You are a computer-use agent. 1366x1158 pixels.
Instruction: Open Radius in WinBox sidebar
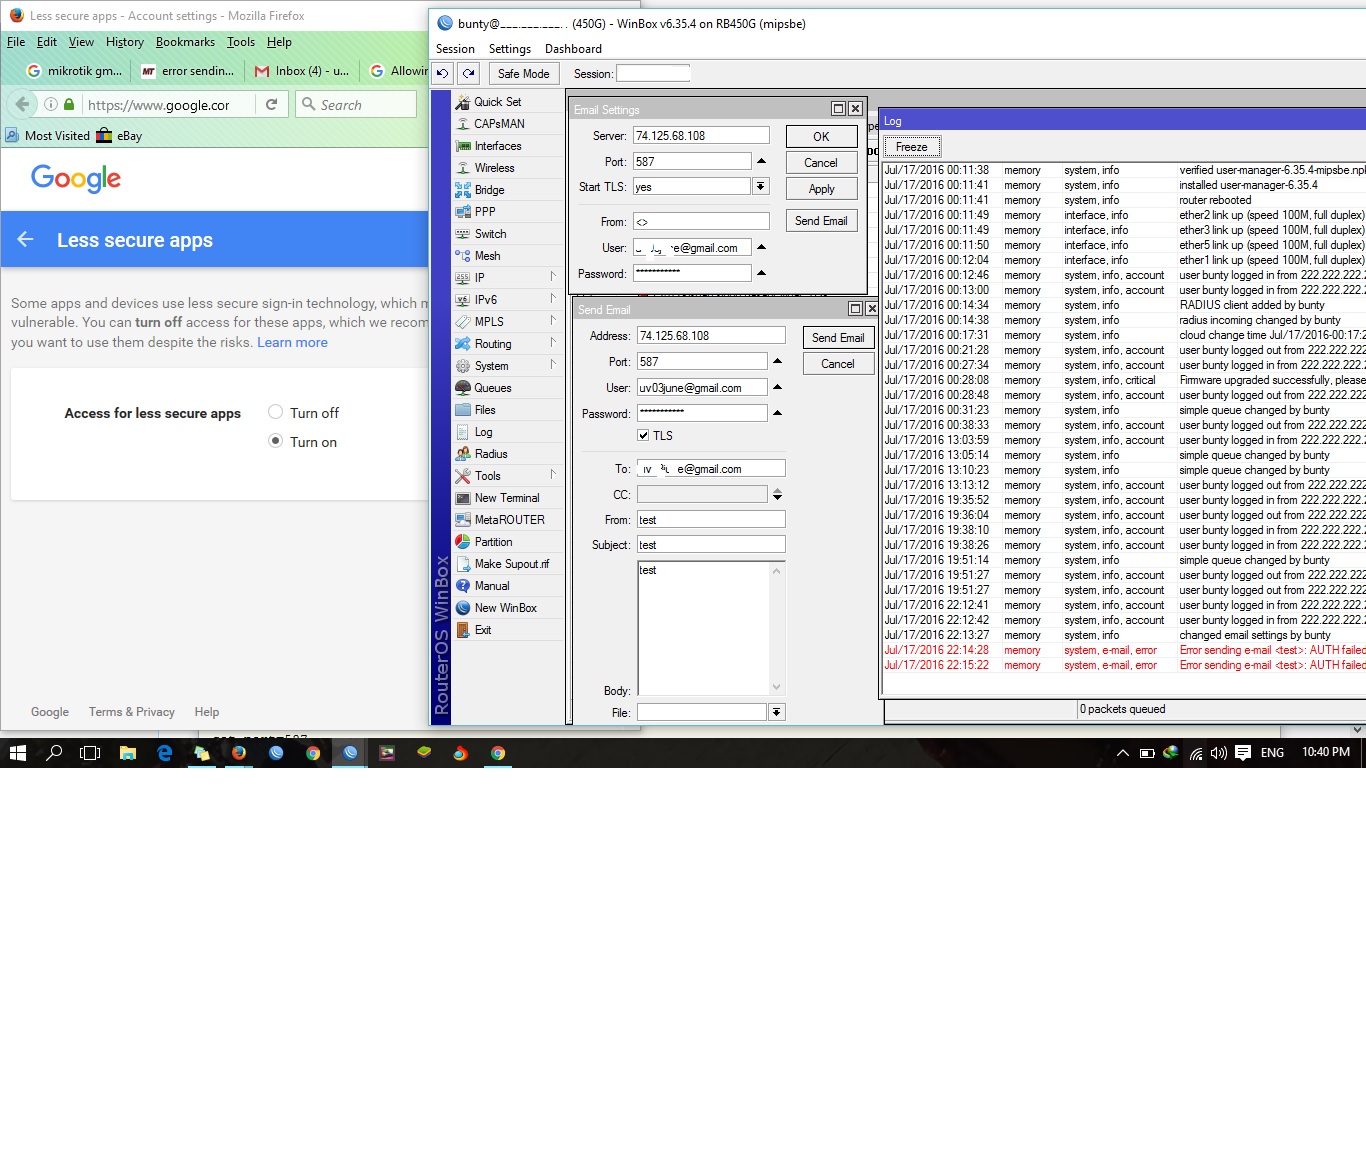[491, 454]
